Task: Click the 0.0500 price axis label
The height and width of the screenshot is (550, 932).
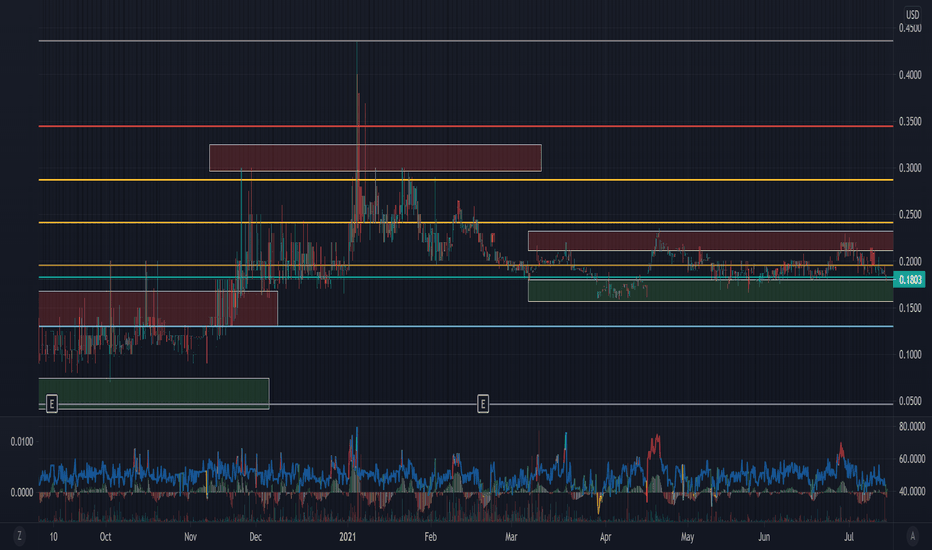Action: pos(909,401)
